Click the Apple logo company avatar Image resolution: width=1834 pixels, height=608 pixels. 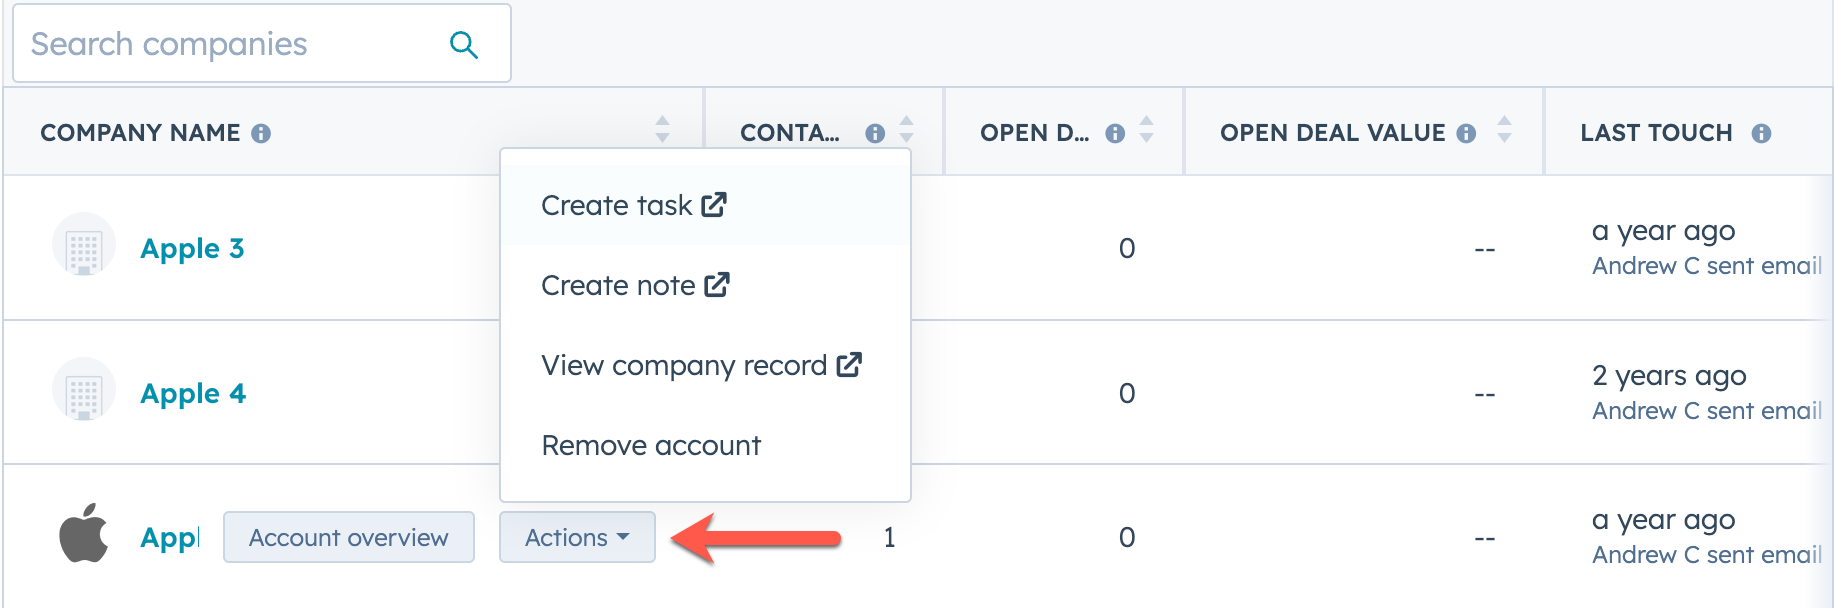[84, 534]
